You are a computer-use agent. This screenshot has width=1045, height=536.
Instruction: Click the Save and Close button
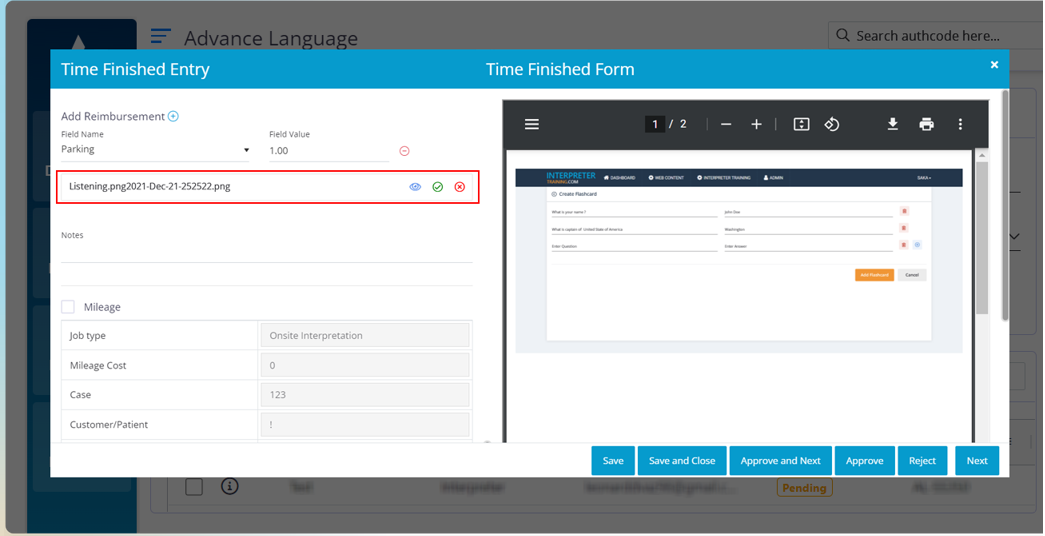[682, 461]
